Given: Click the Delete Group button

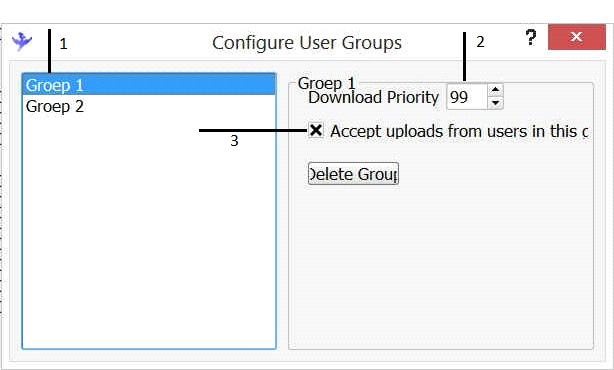Looking at the screenshot, I should (x=353, y=173).
